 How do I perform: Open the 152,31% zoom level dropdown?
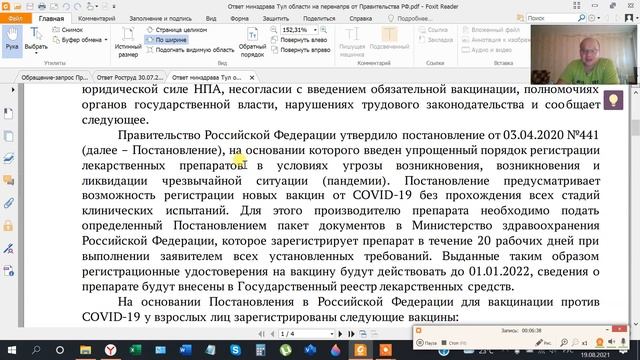[315, 30]
